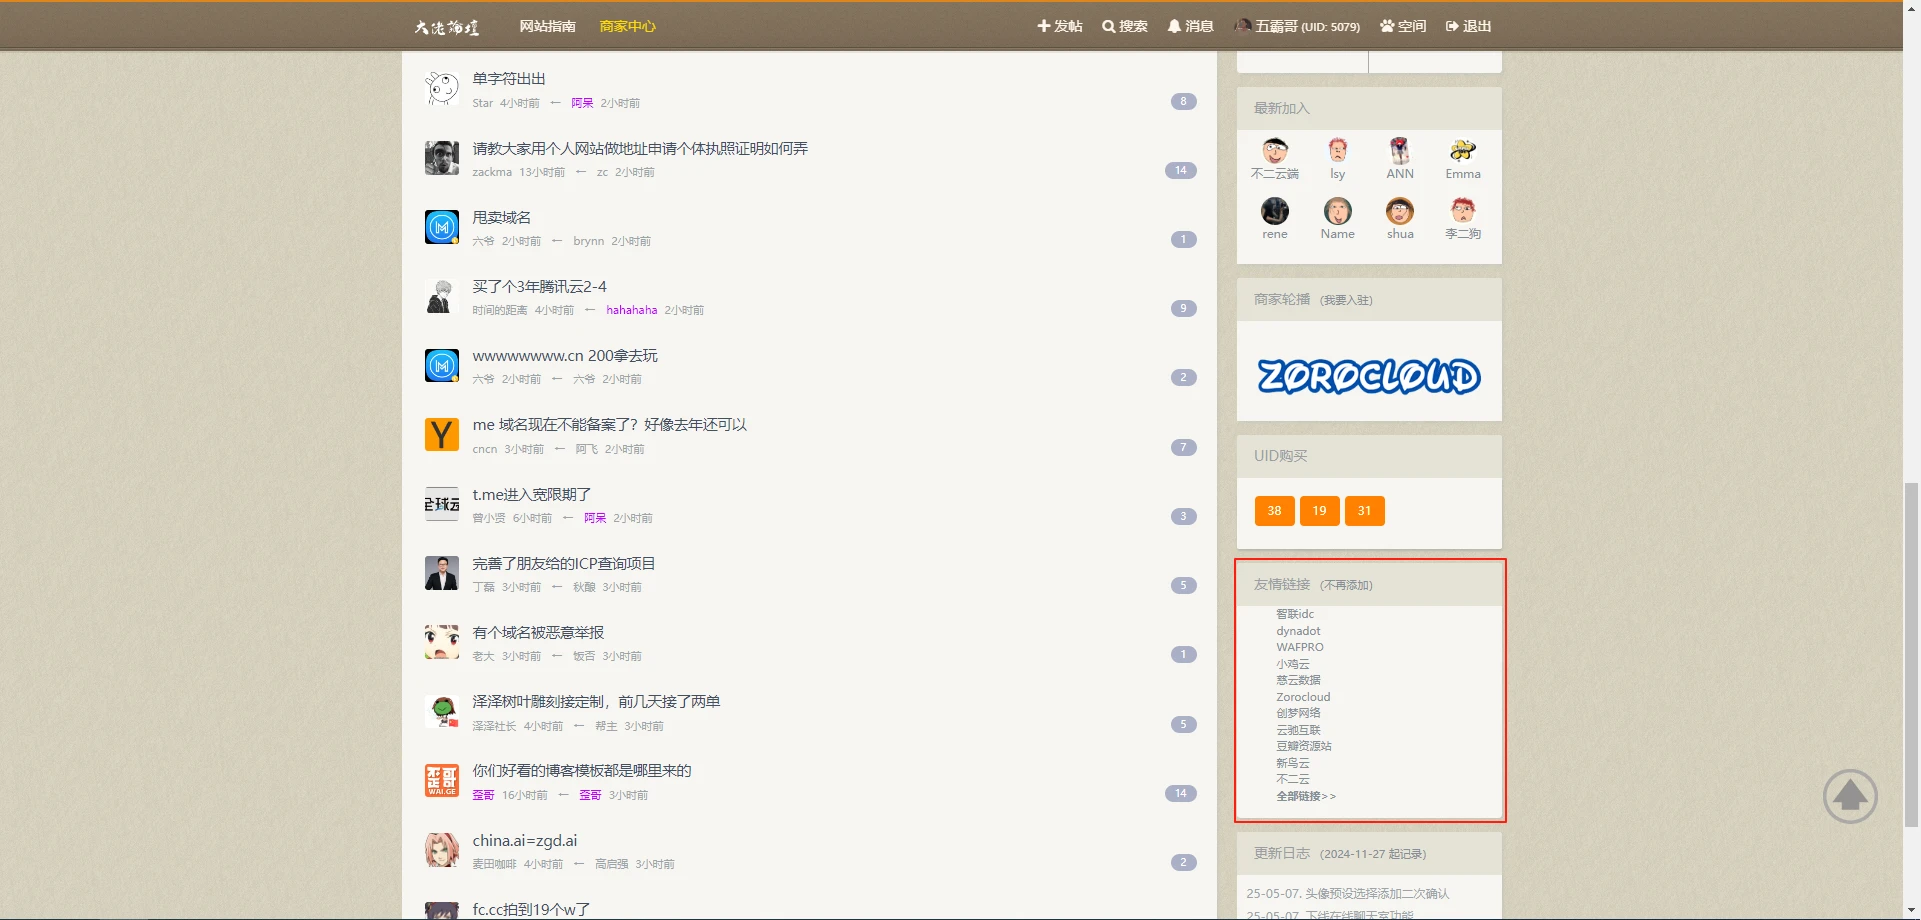Click the ZoroCloud merchant banner
Viewport: 1921px width, 920px height.
[x=1368, y=376]
